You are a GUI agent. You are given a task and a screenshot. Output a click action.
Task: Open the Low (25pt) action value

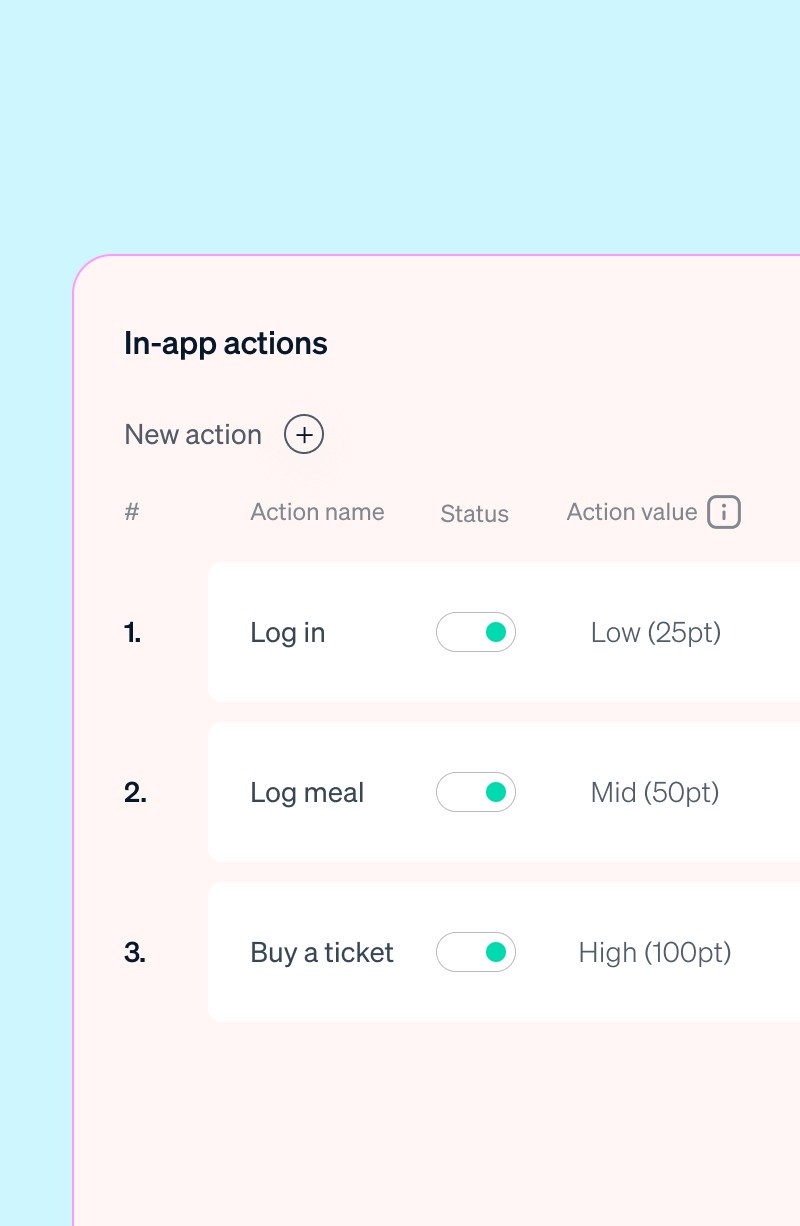coord(656,633)
